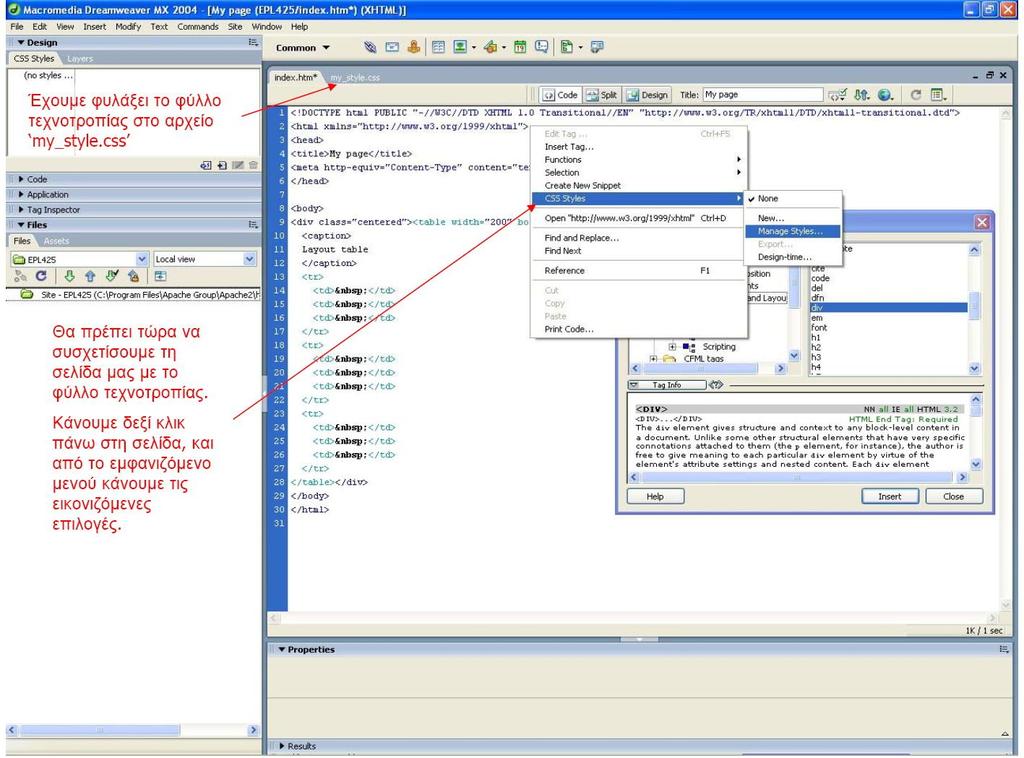Image resolution: width=1024 pixels, height=758 pixels.
Task: Click the Insert button in Tag Chooser
Action: tap(889, 496)
